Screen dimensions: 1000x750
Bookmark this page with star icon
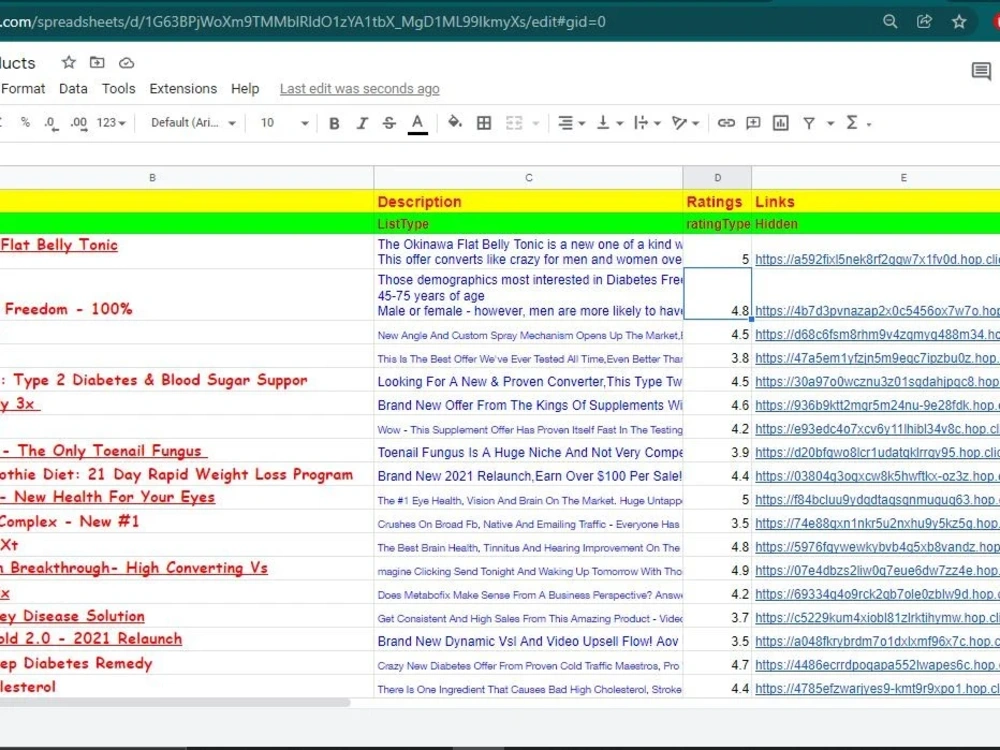959,22
